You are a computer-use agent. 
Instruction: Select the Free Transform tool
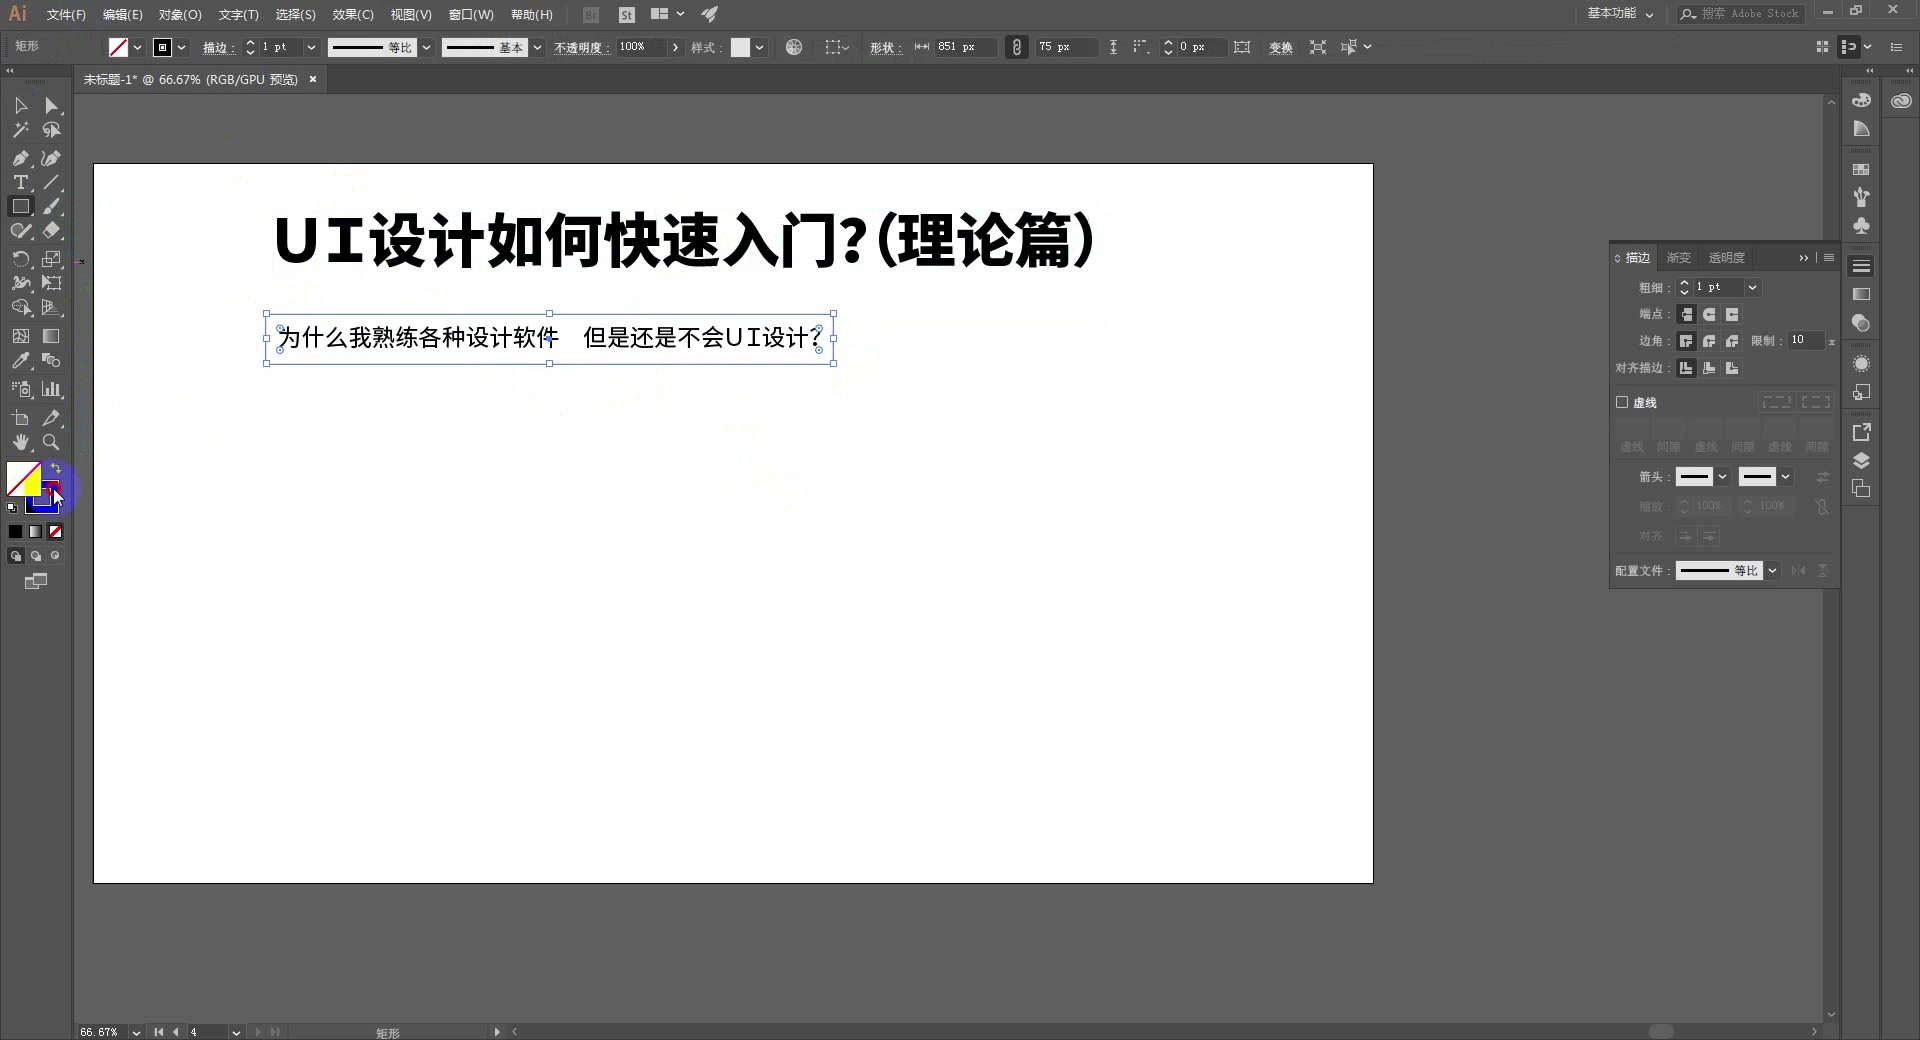(x=51, y=283)
